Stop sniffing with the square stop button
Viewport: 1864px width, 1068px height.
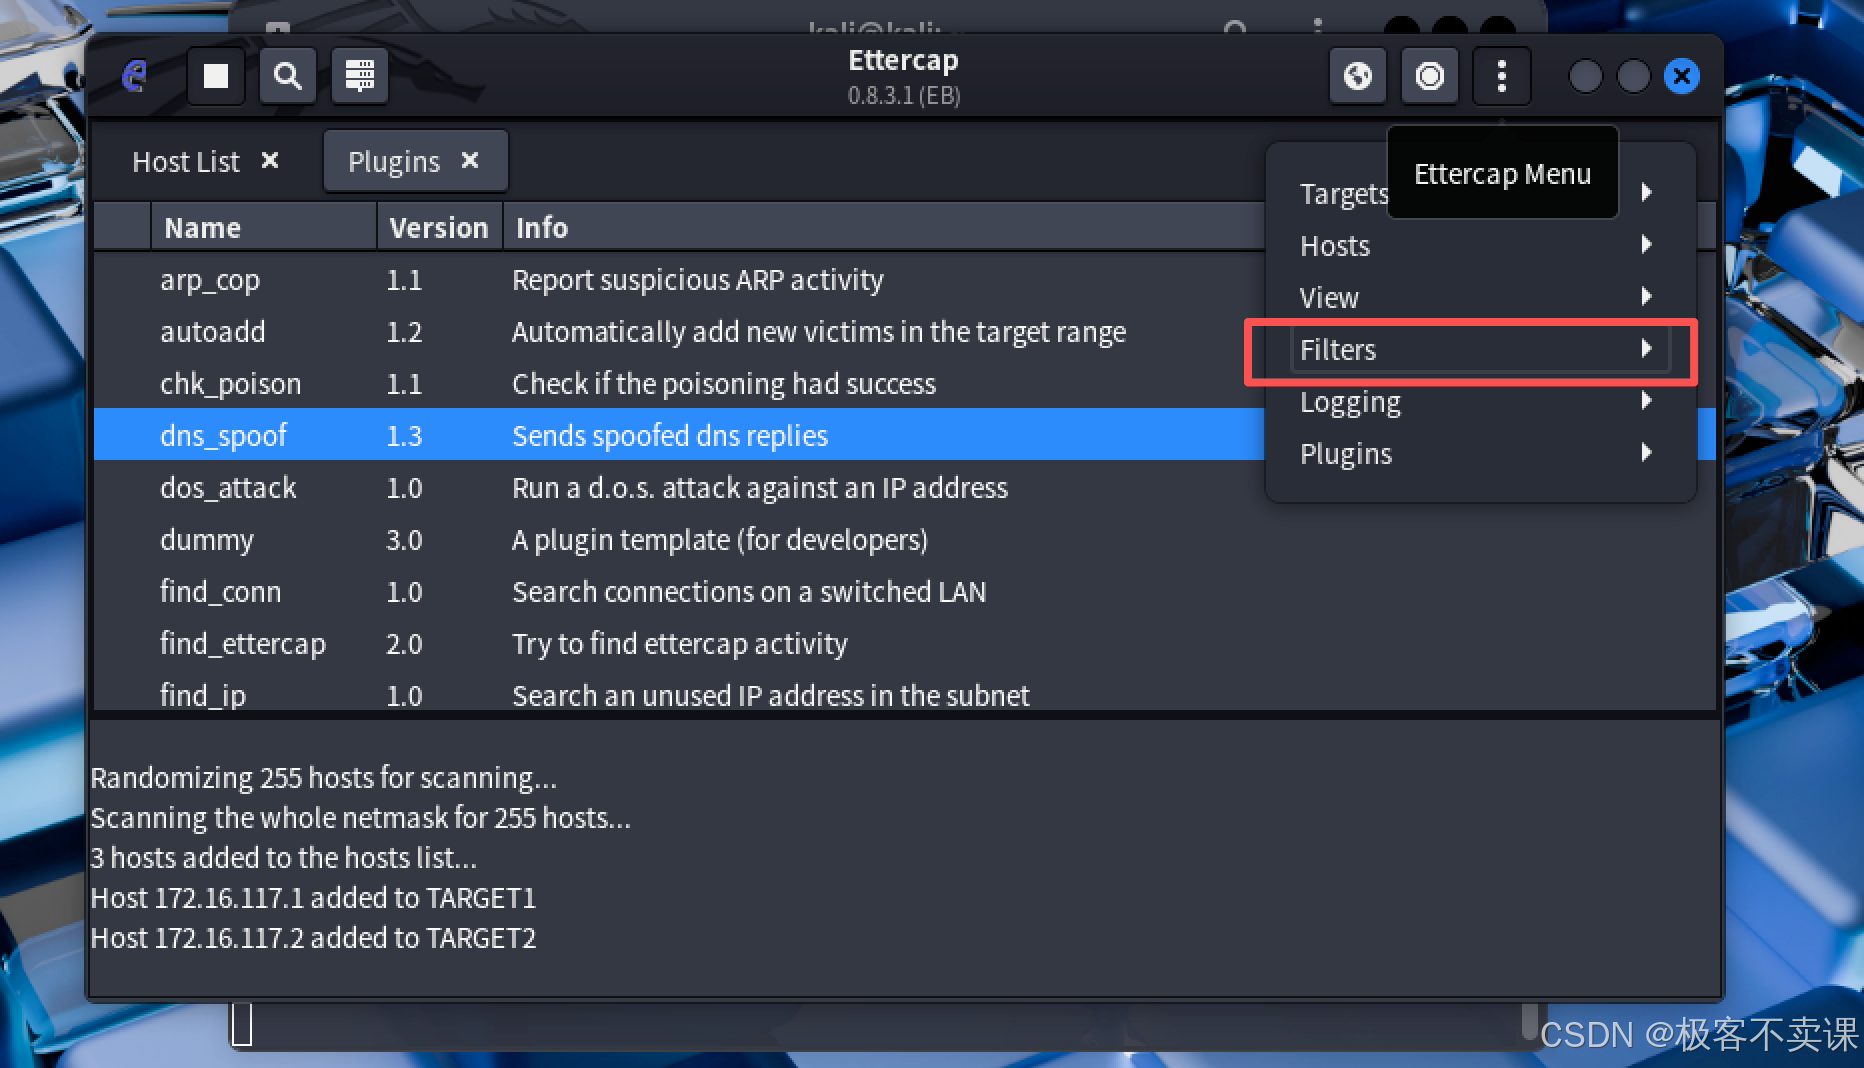pyautogui.click(x=216, y=76)
